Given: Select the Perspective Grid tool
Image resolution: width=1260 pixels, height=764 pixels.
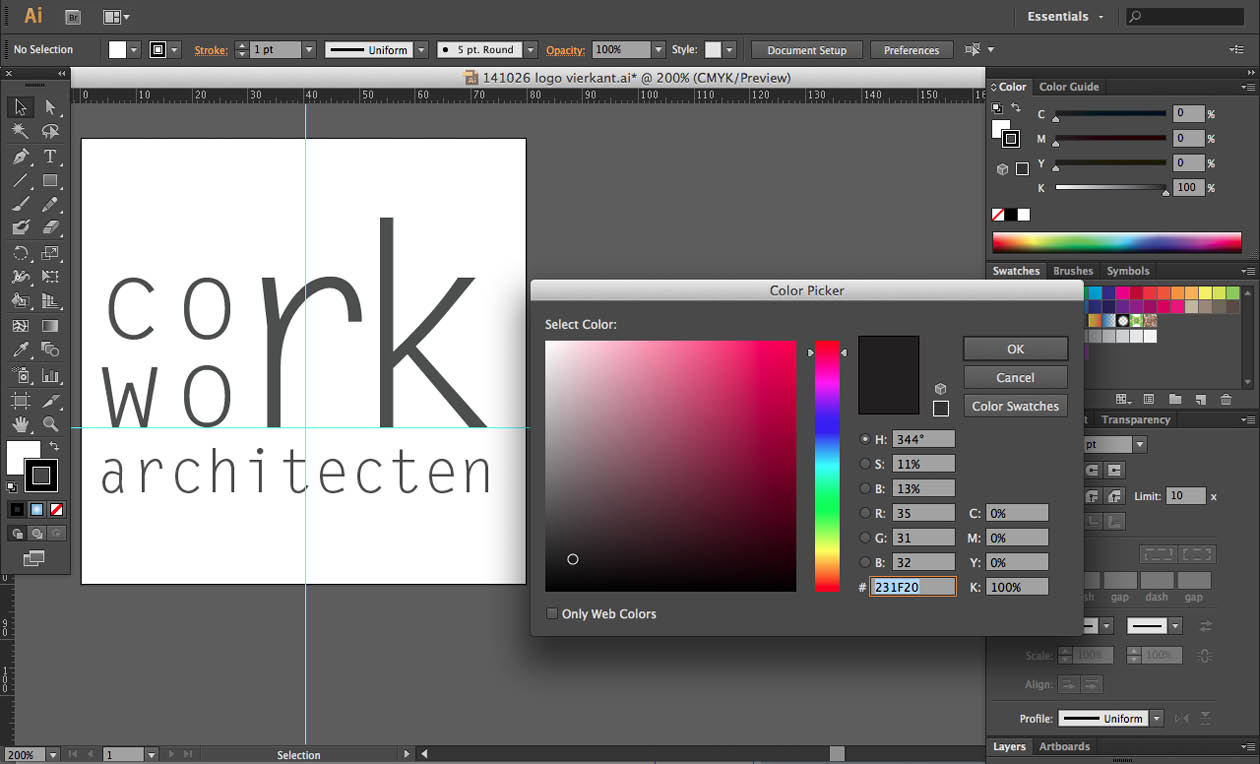Looking at the screenshot, I should click(x=50, y=302).
